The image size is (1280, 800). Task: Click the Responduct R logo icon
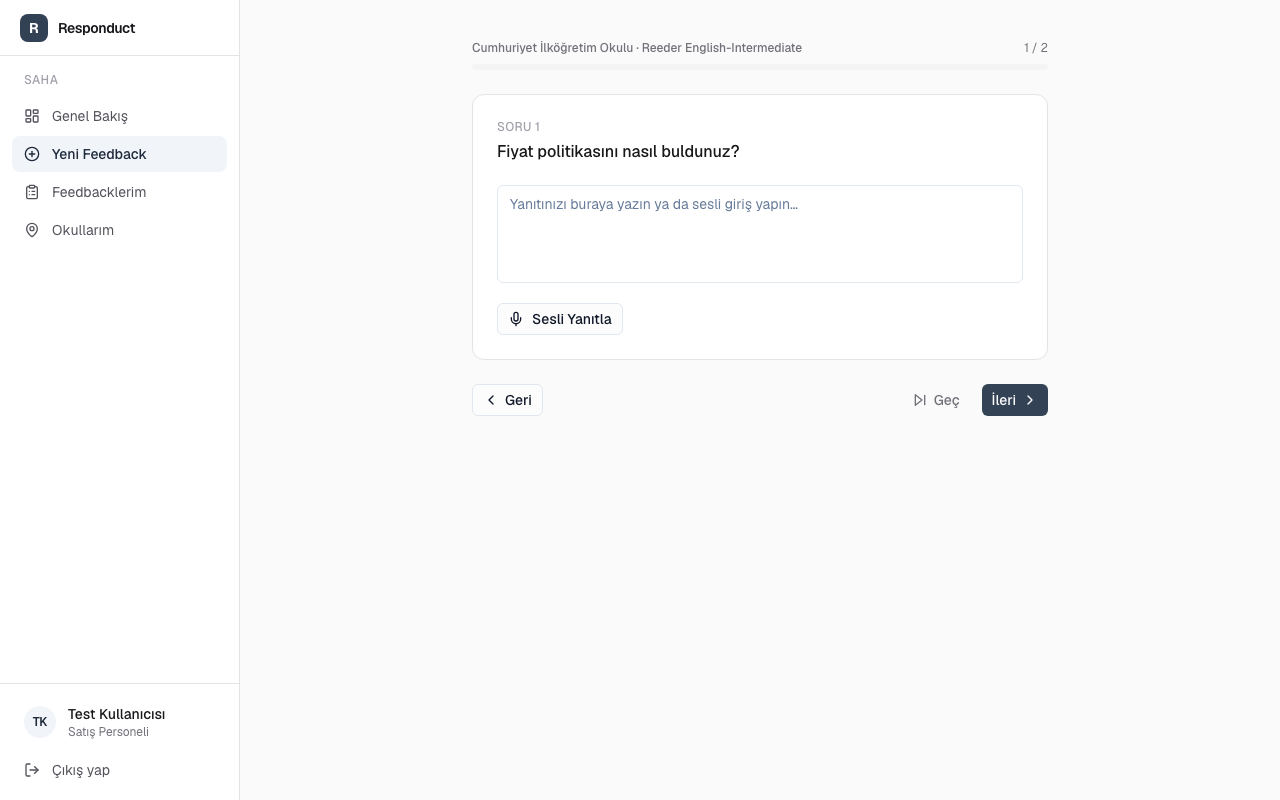point(34,28)
